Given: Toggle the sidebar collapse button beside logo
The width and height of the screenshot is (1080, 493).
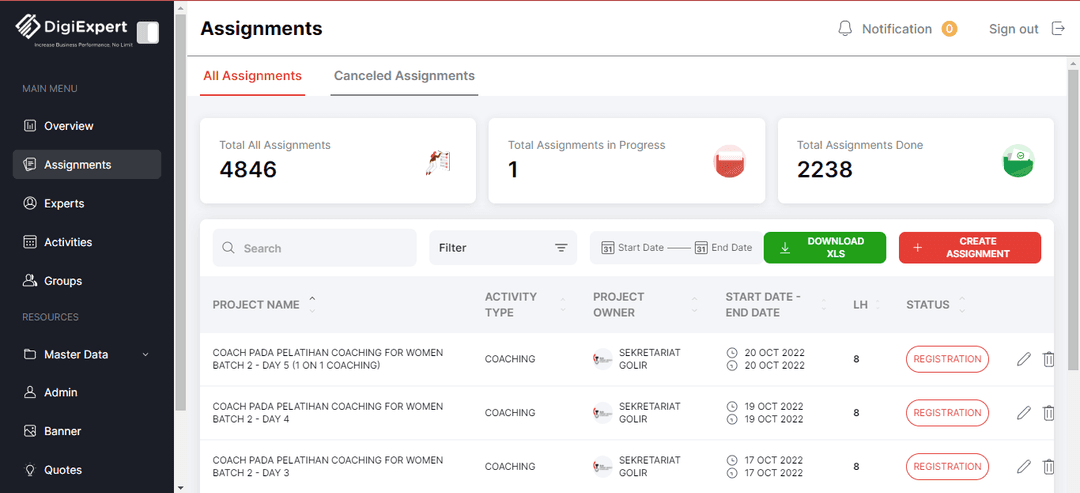Looking at the screenshot, I should (x=148, y=32).
